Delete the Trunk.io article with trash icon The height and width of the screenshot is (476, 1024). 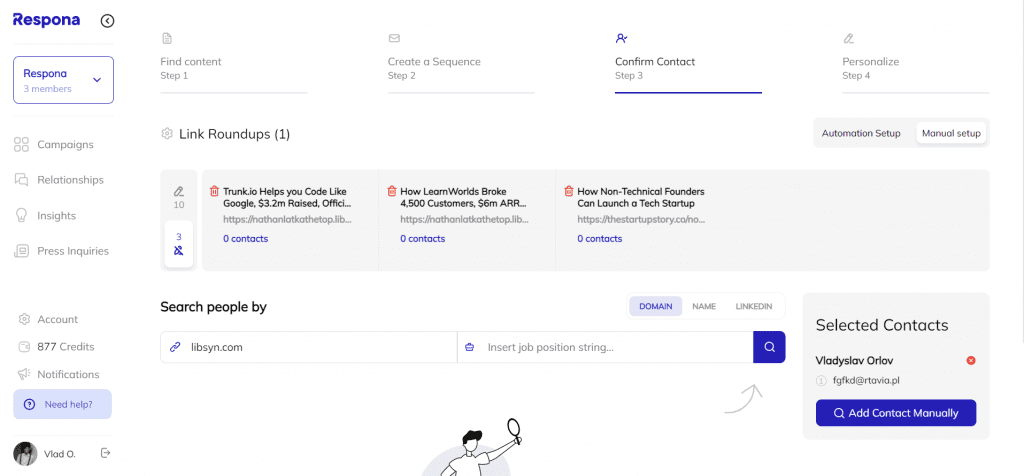pyautogui.click(x=214, y=191)
